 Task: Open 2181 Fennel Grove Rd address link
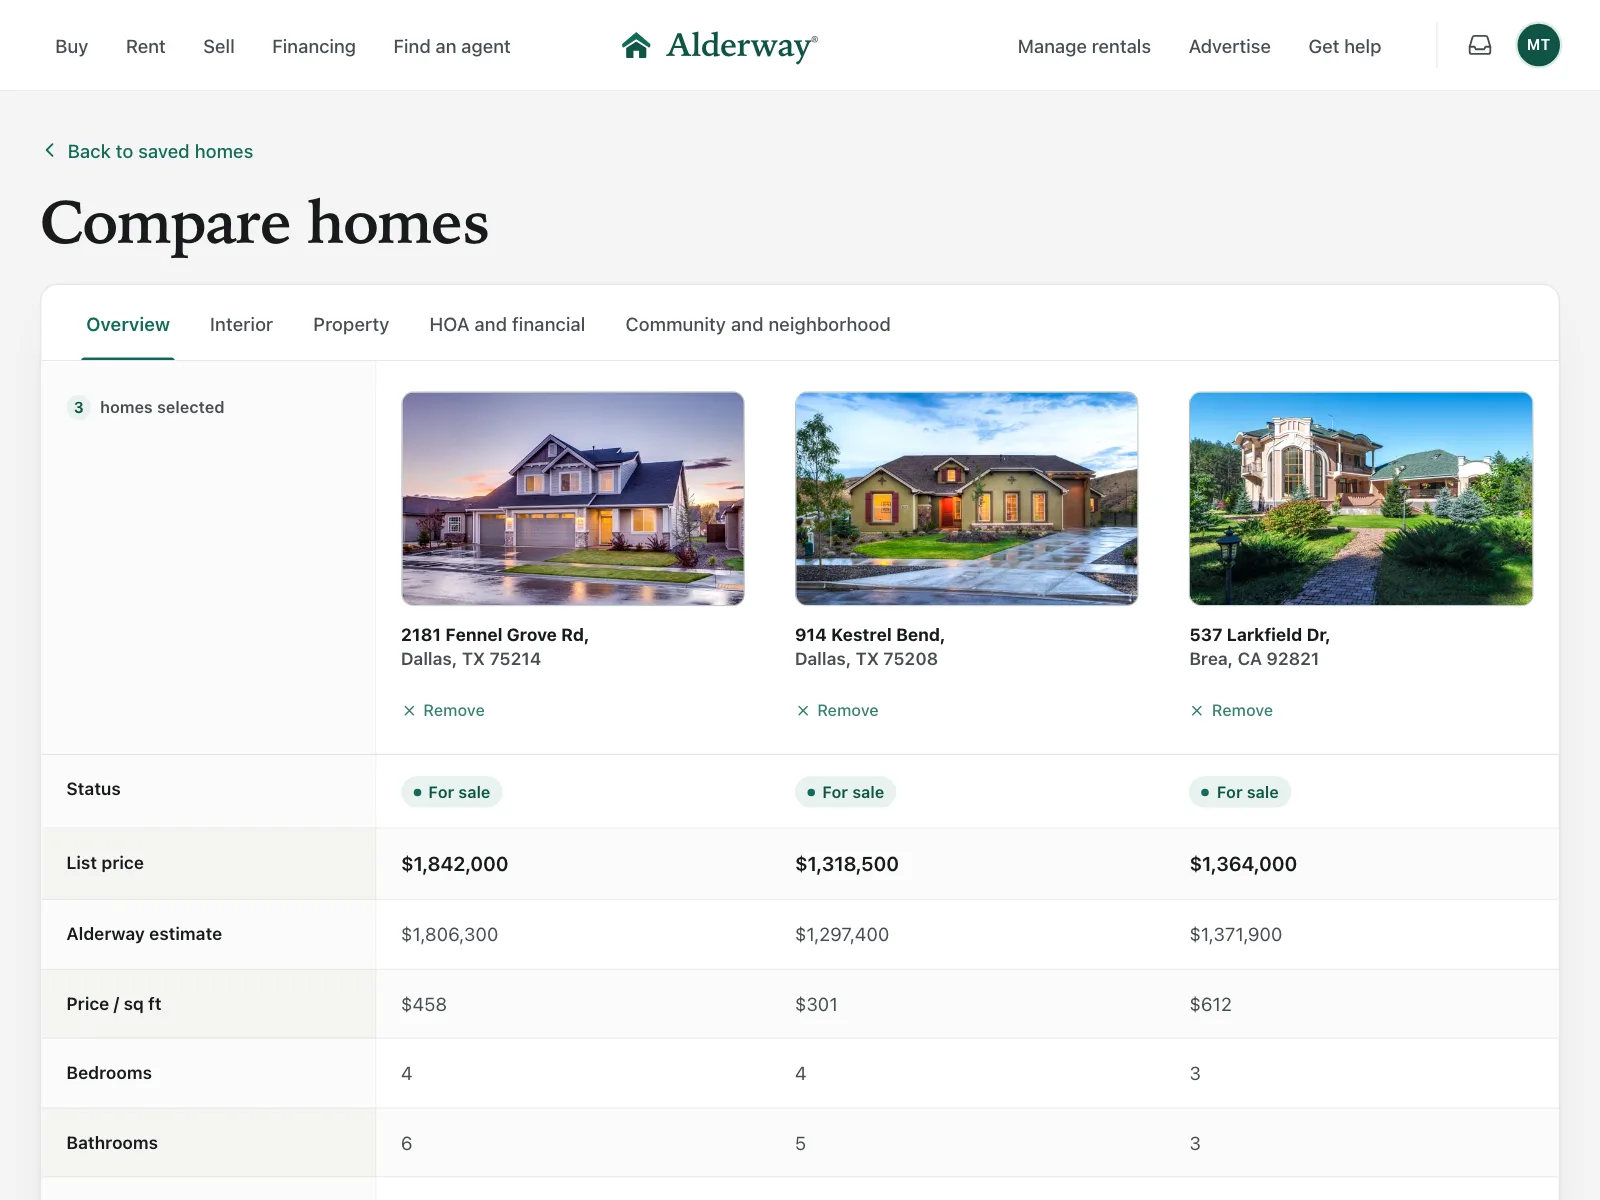(495, 646)
